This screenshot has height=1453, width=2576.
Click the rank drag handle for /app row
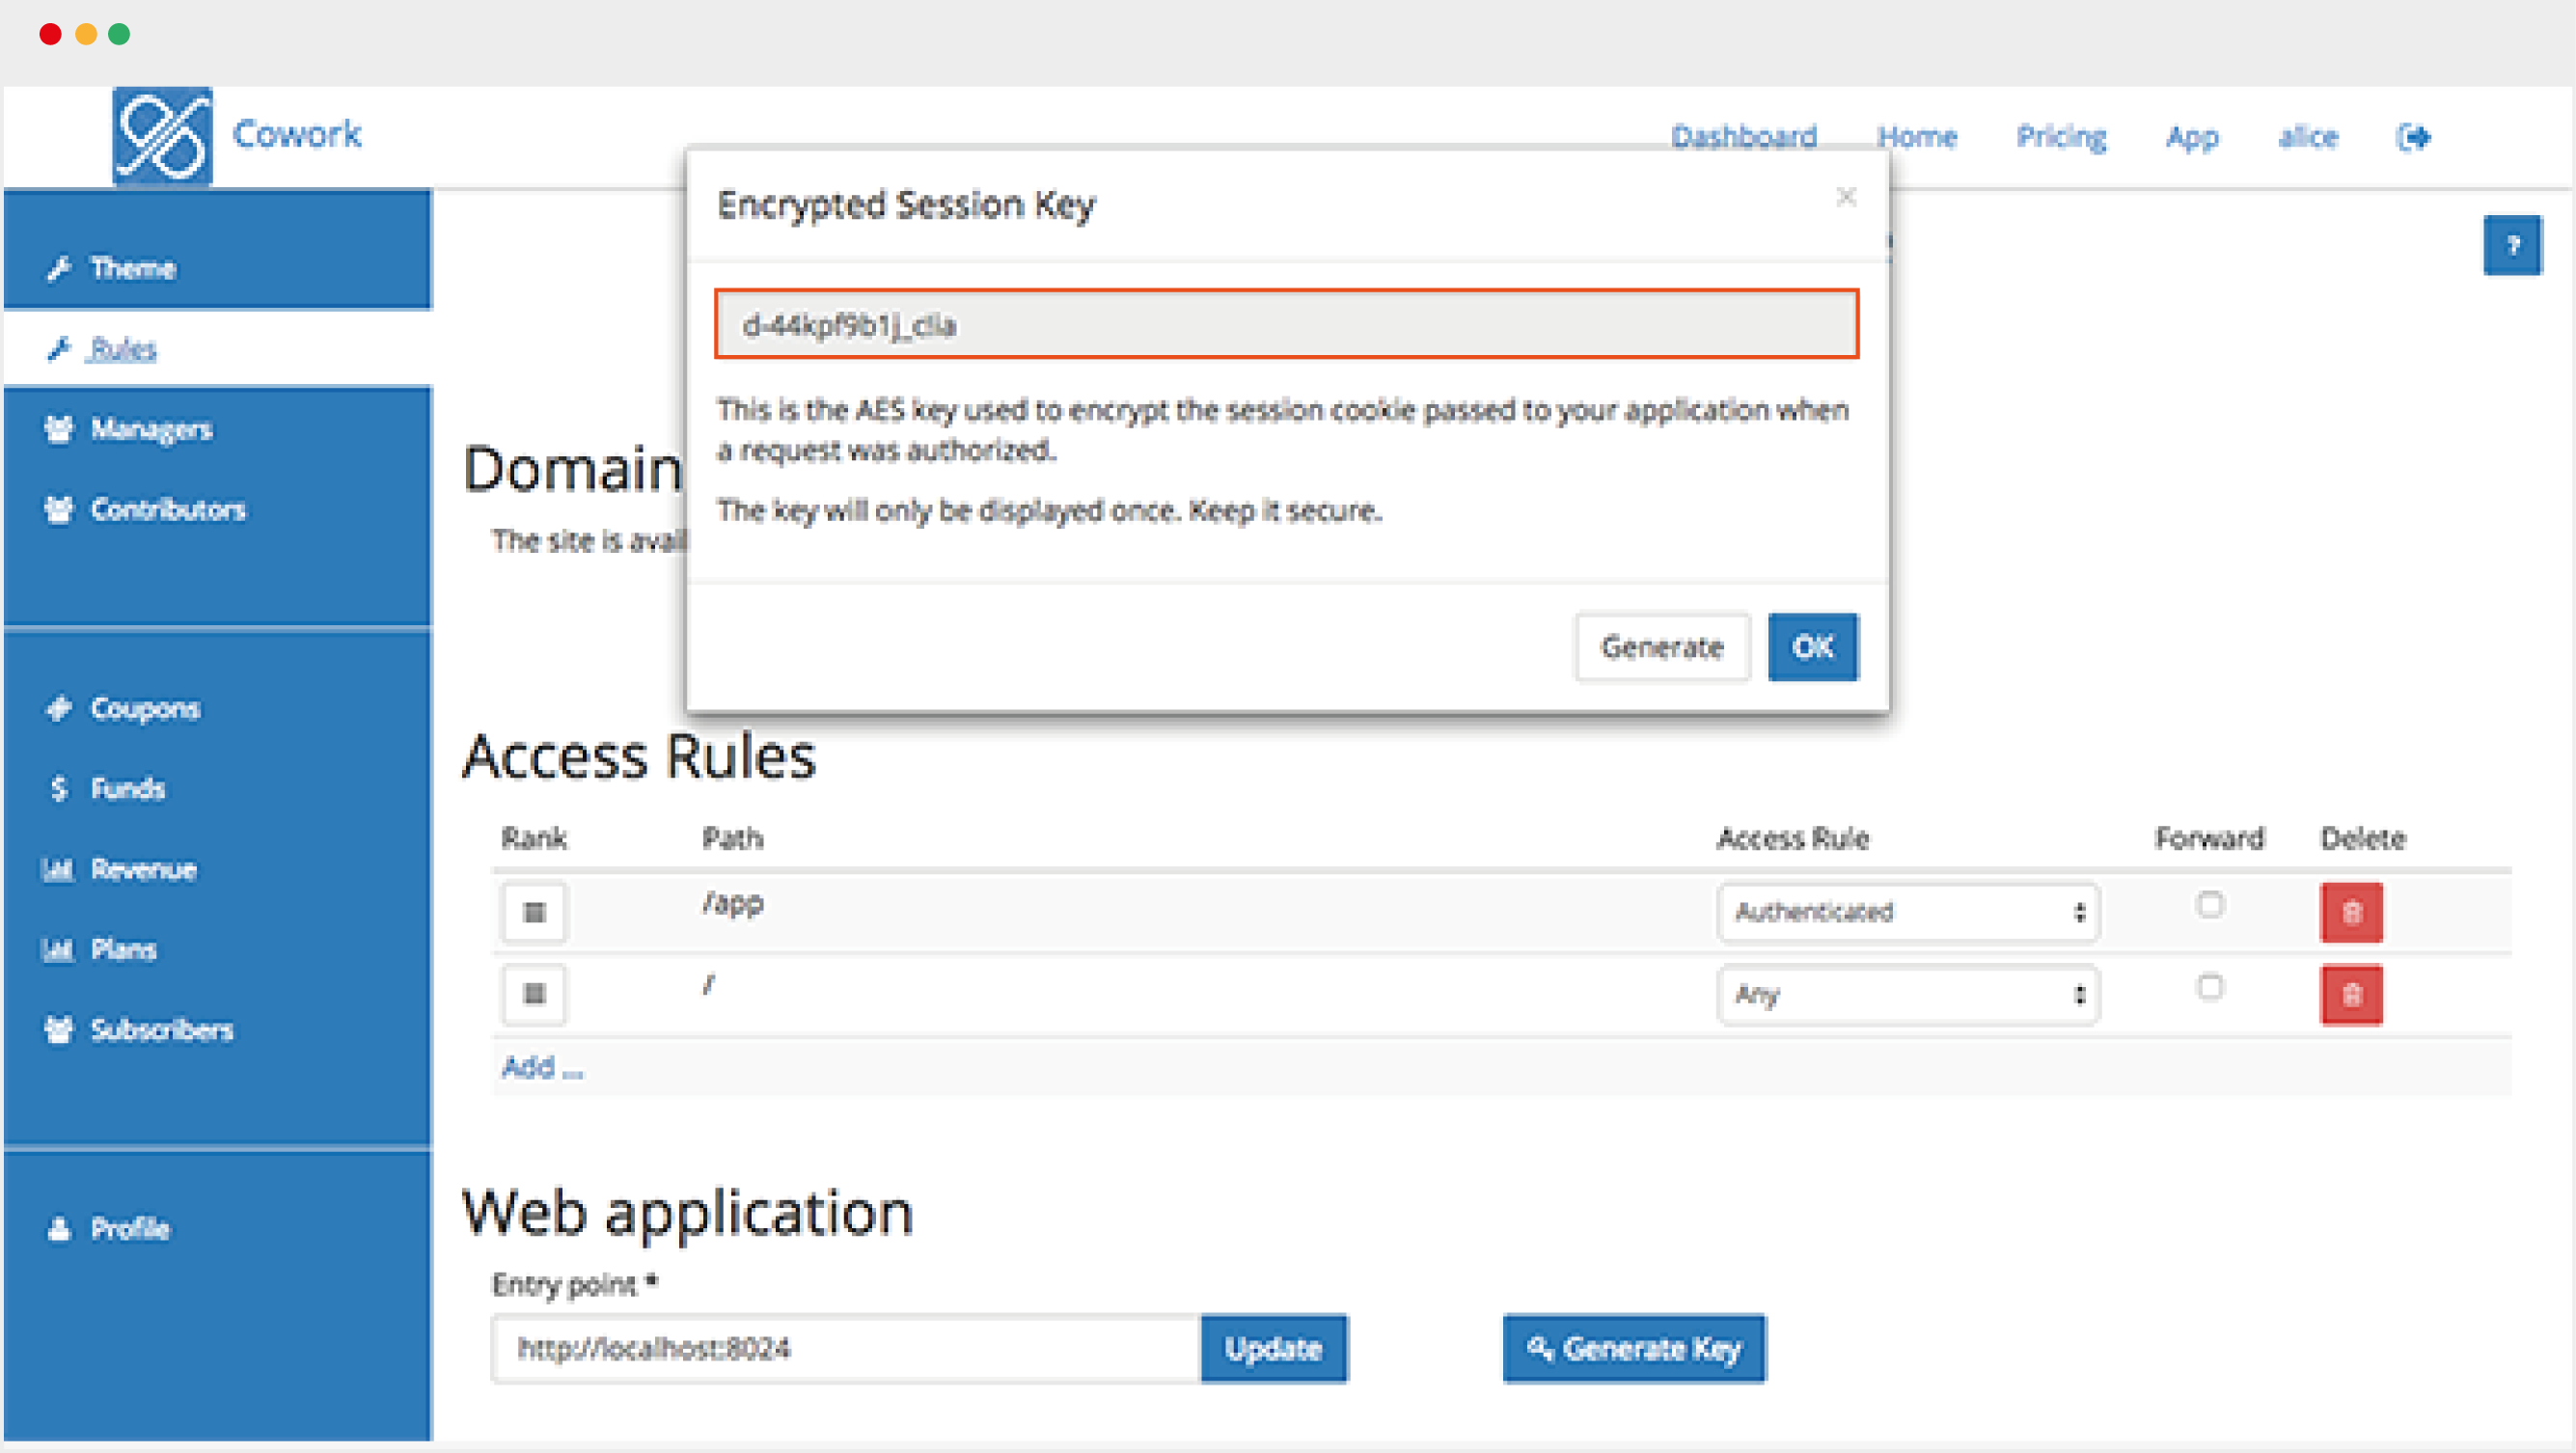click(534, 912)
